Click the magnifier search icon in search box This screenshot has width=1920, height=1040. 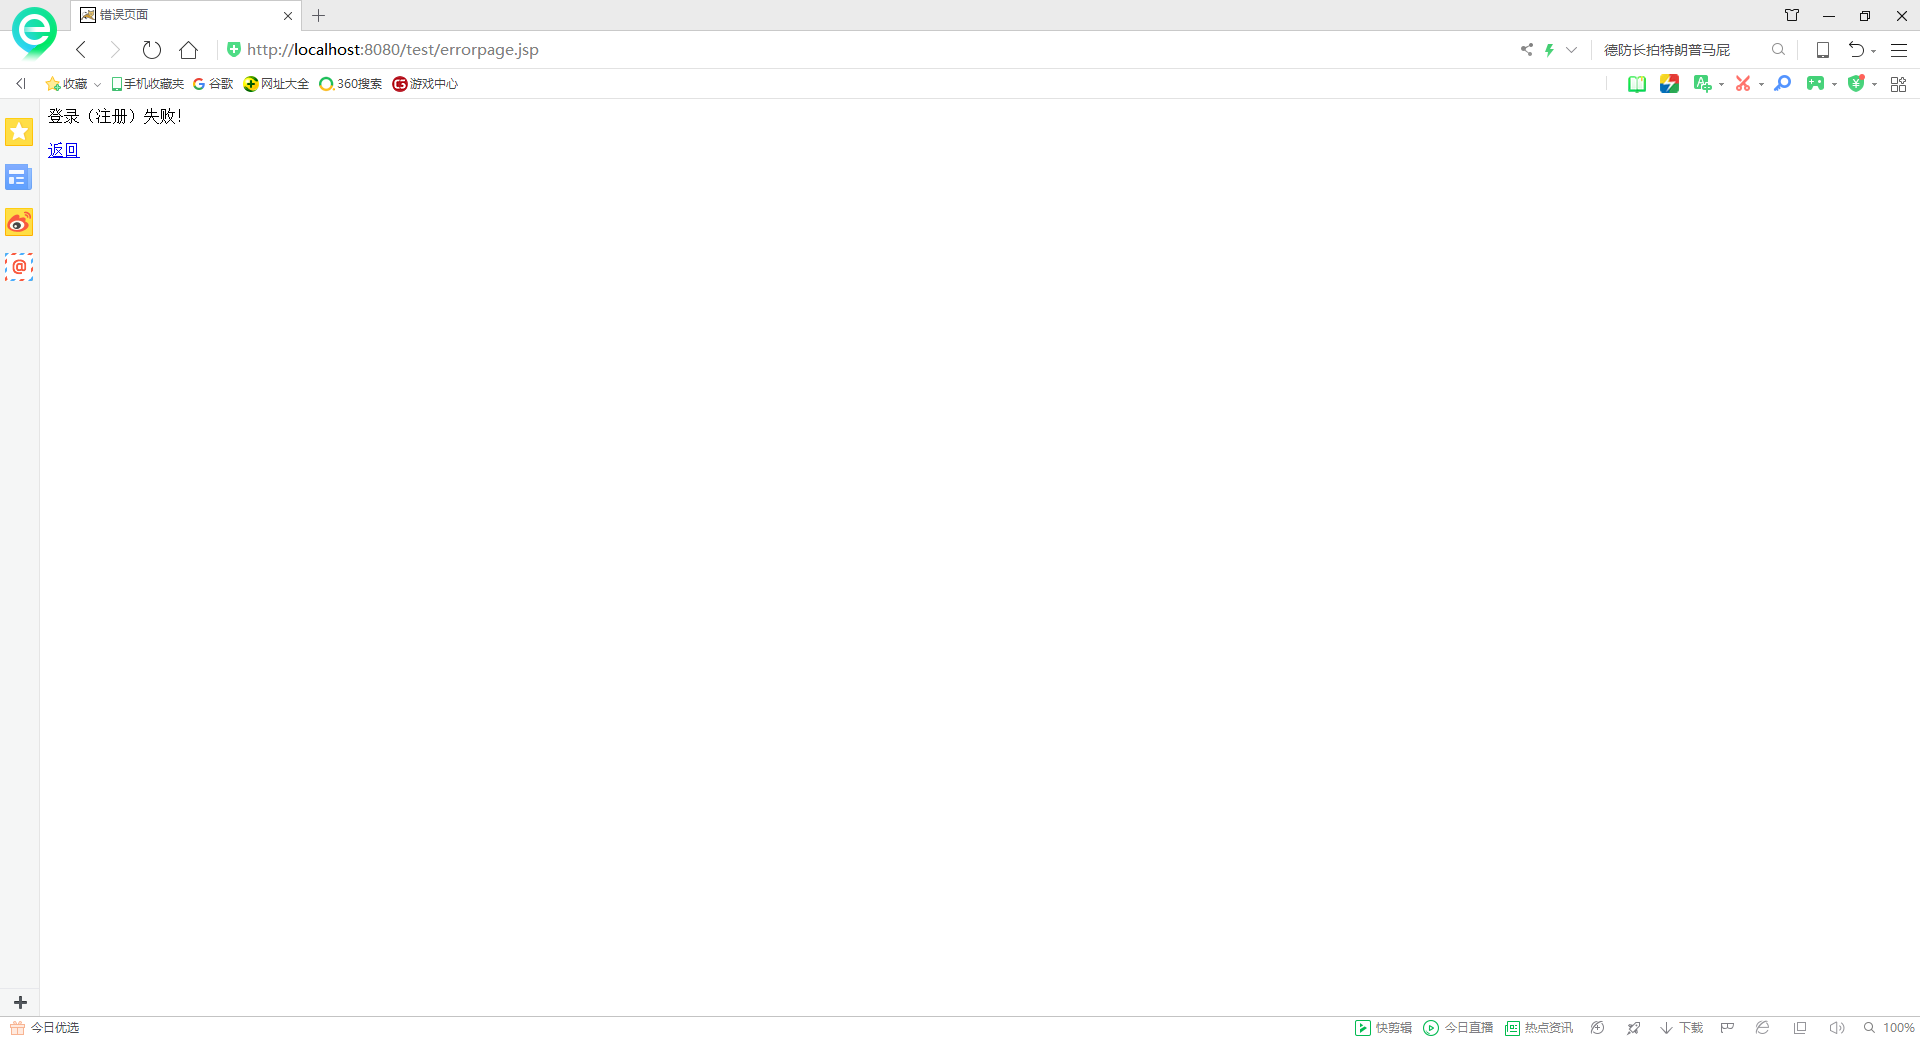(x=1778, y=50)
